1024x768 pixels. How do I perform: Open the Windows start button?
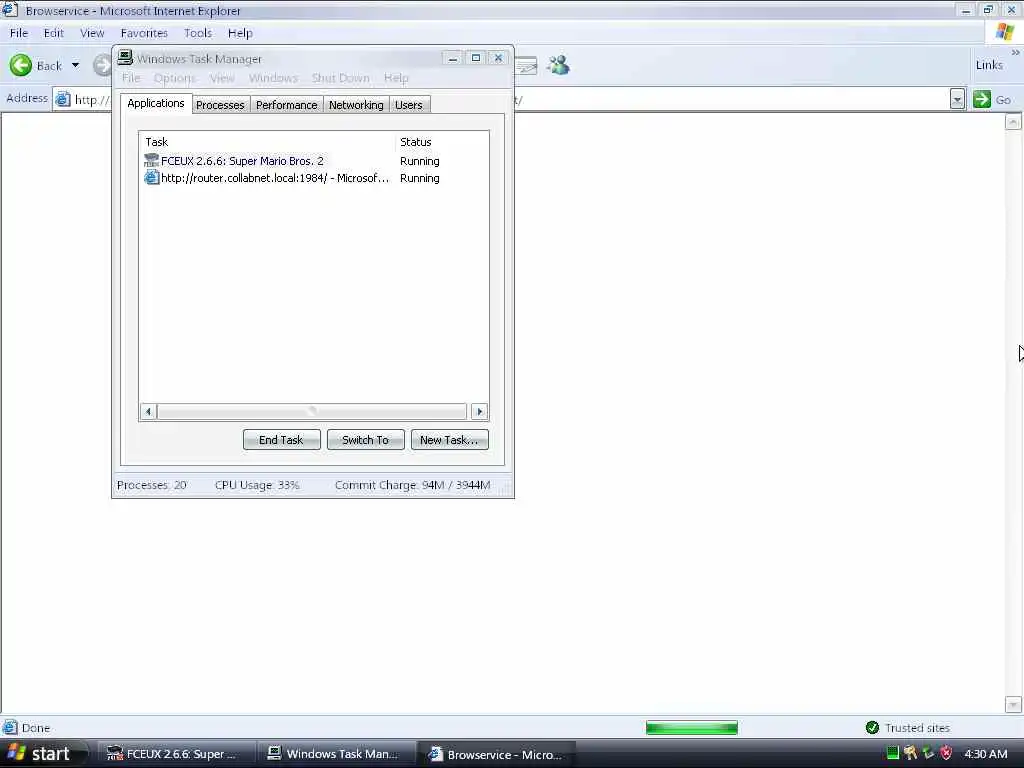(x=43, y=754)
